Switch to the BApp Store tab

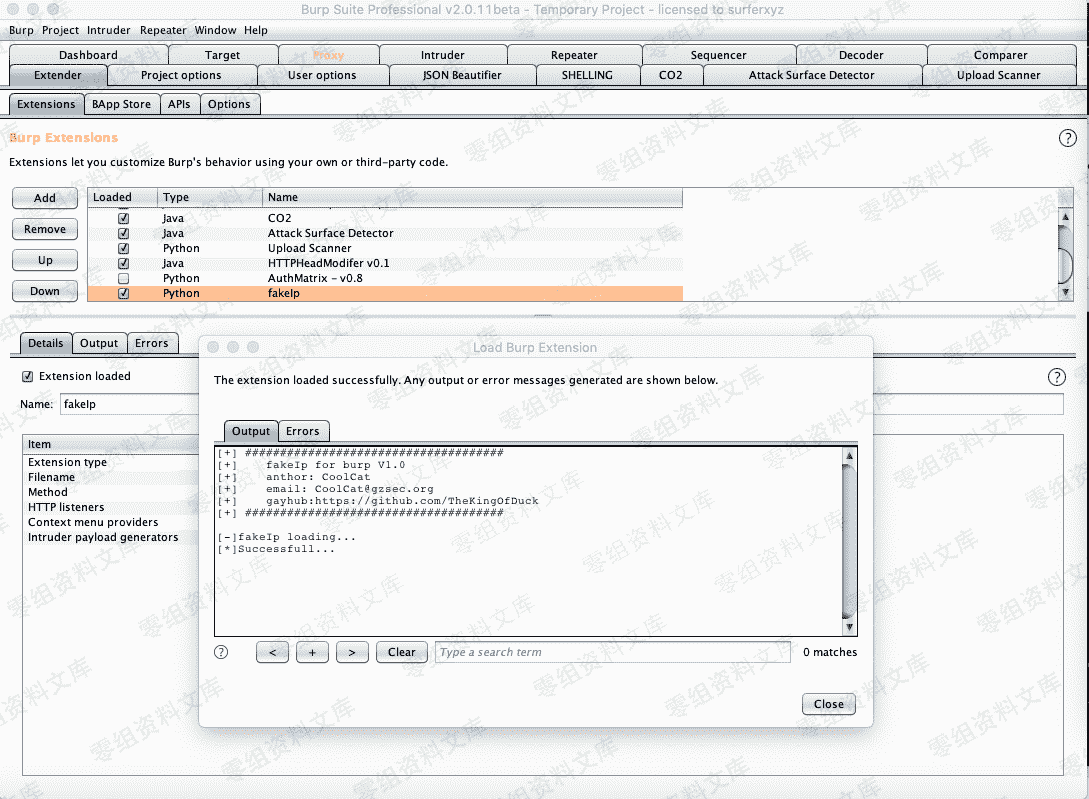point(121,104)
